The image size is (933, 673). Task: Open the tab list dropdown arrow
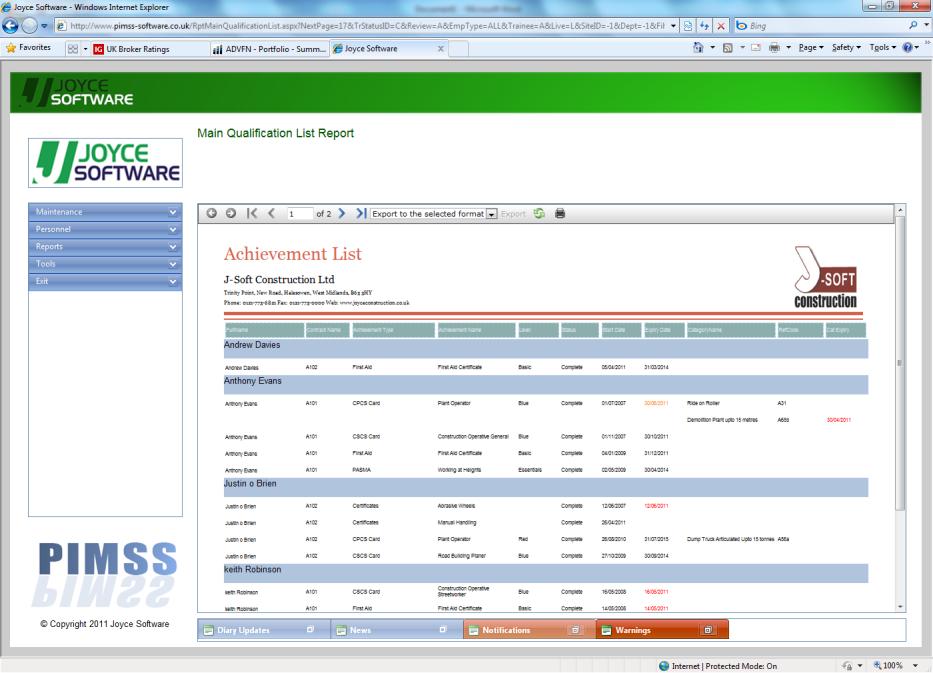click(85, 49)
